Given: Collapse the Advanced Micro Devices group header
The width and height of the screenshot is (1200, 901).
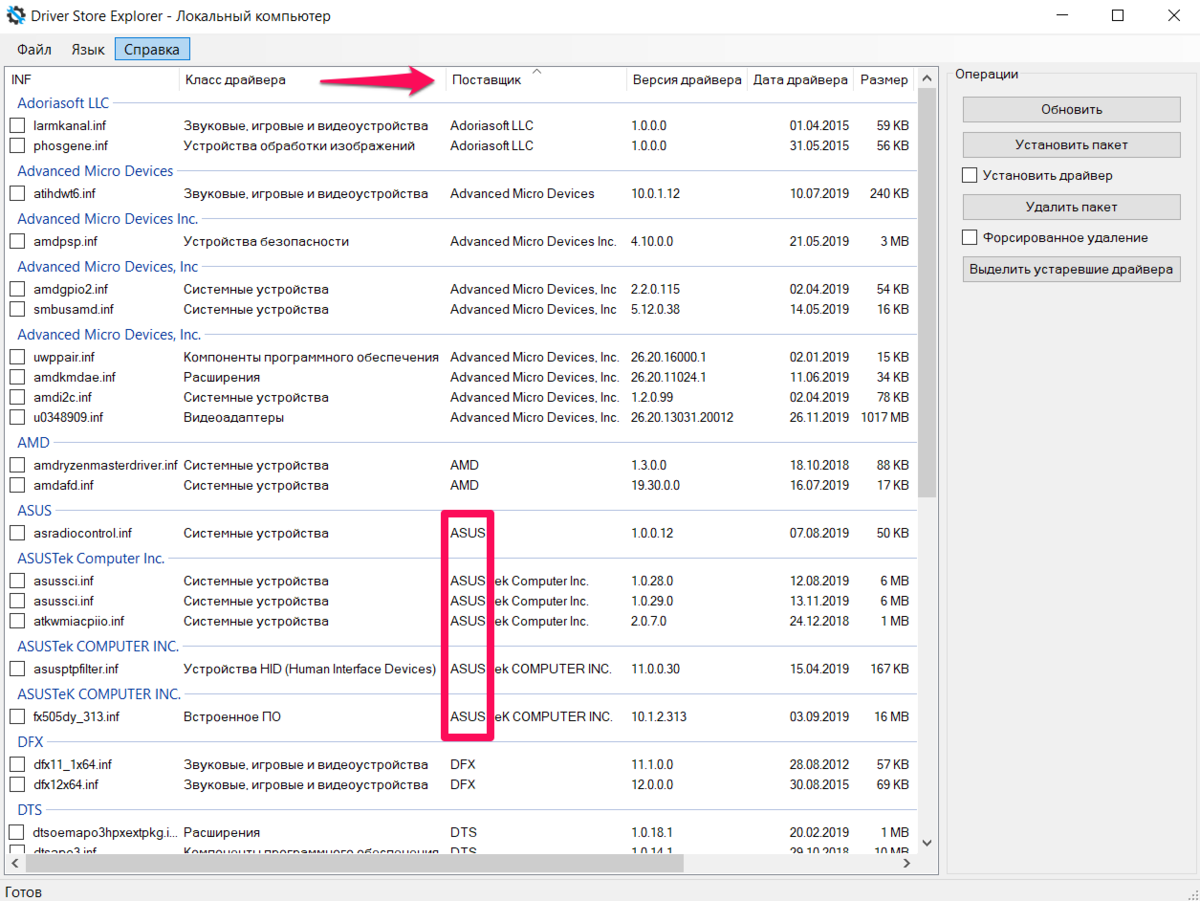Looking at the screenshot, I should click(95, 171).
